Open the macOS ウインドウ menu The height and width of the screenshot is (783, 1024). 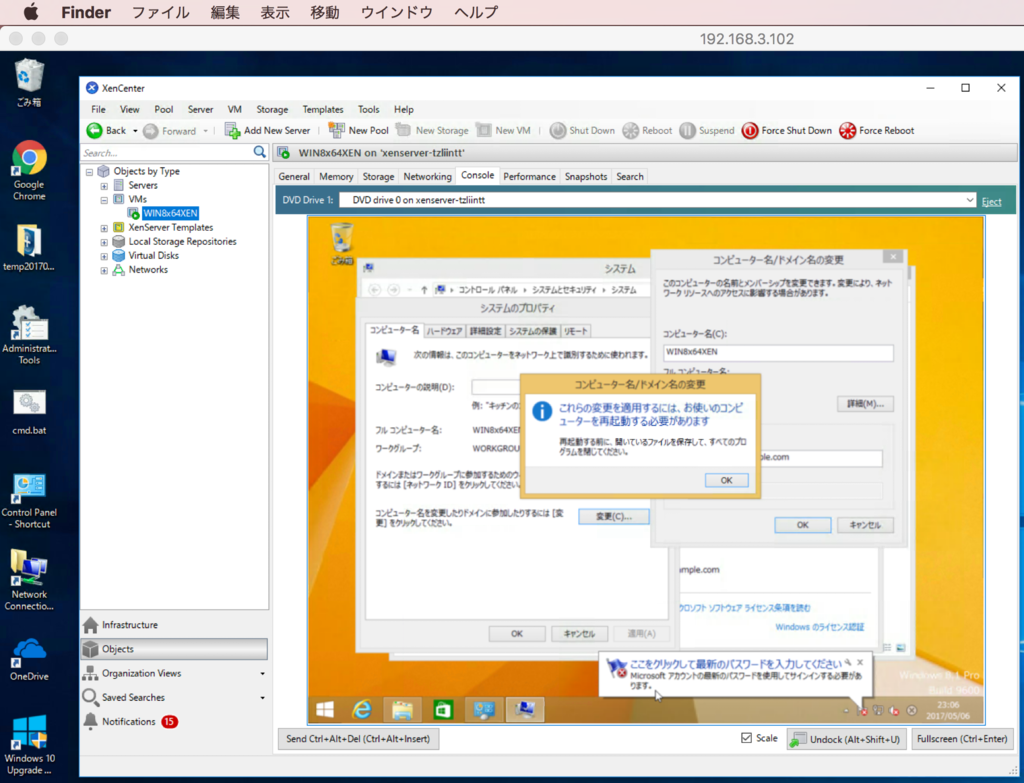tap(397, 12)
